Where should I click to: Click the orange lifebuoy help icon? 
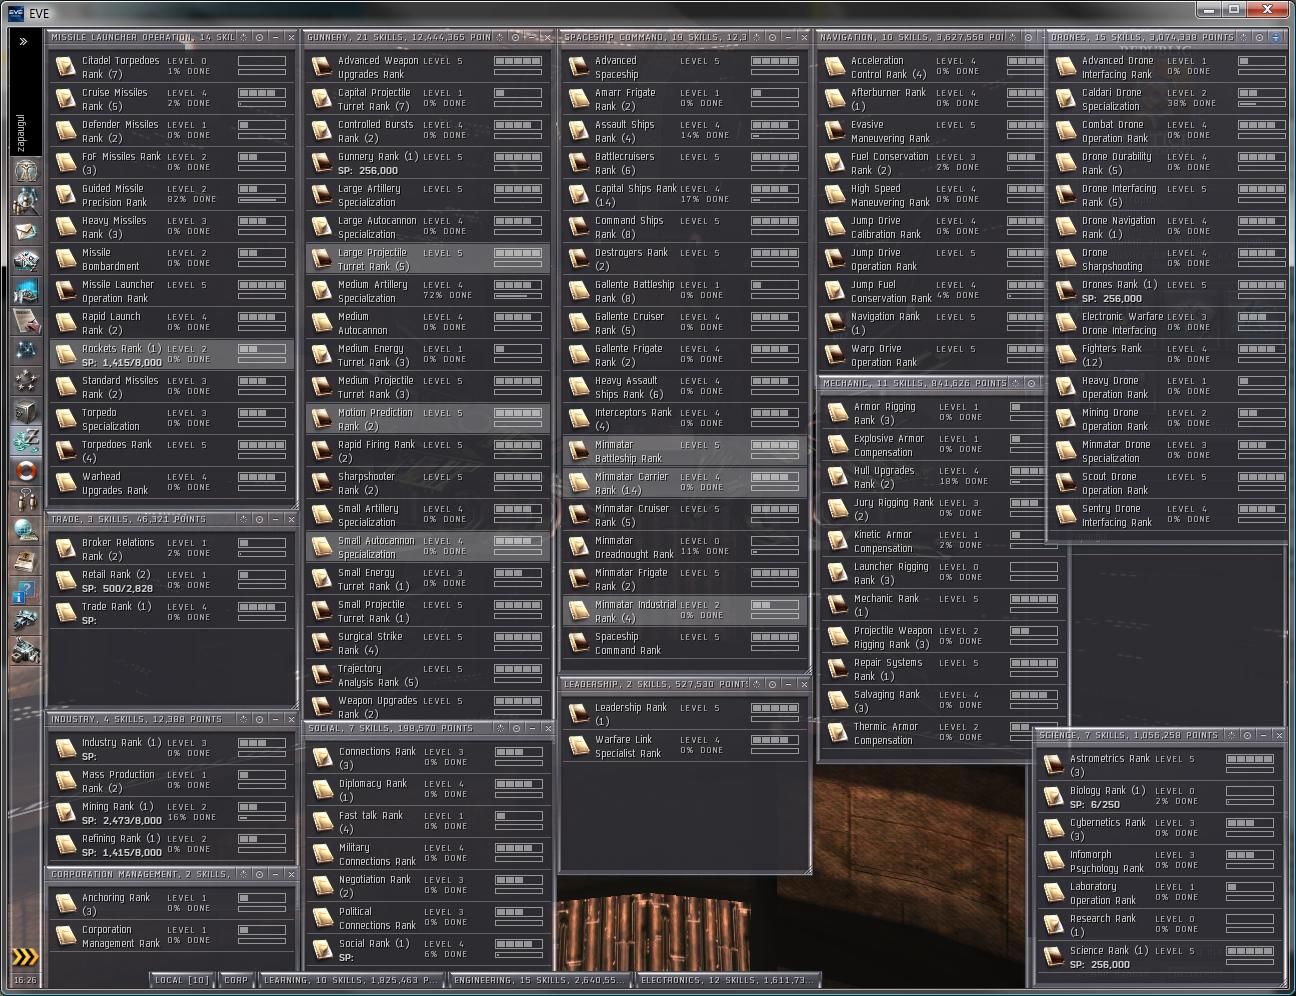coord(25,469)
